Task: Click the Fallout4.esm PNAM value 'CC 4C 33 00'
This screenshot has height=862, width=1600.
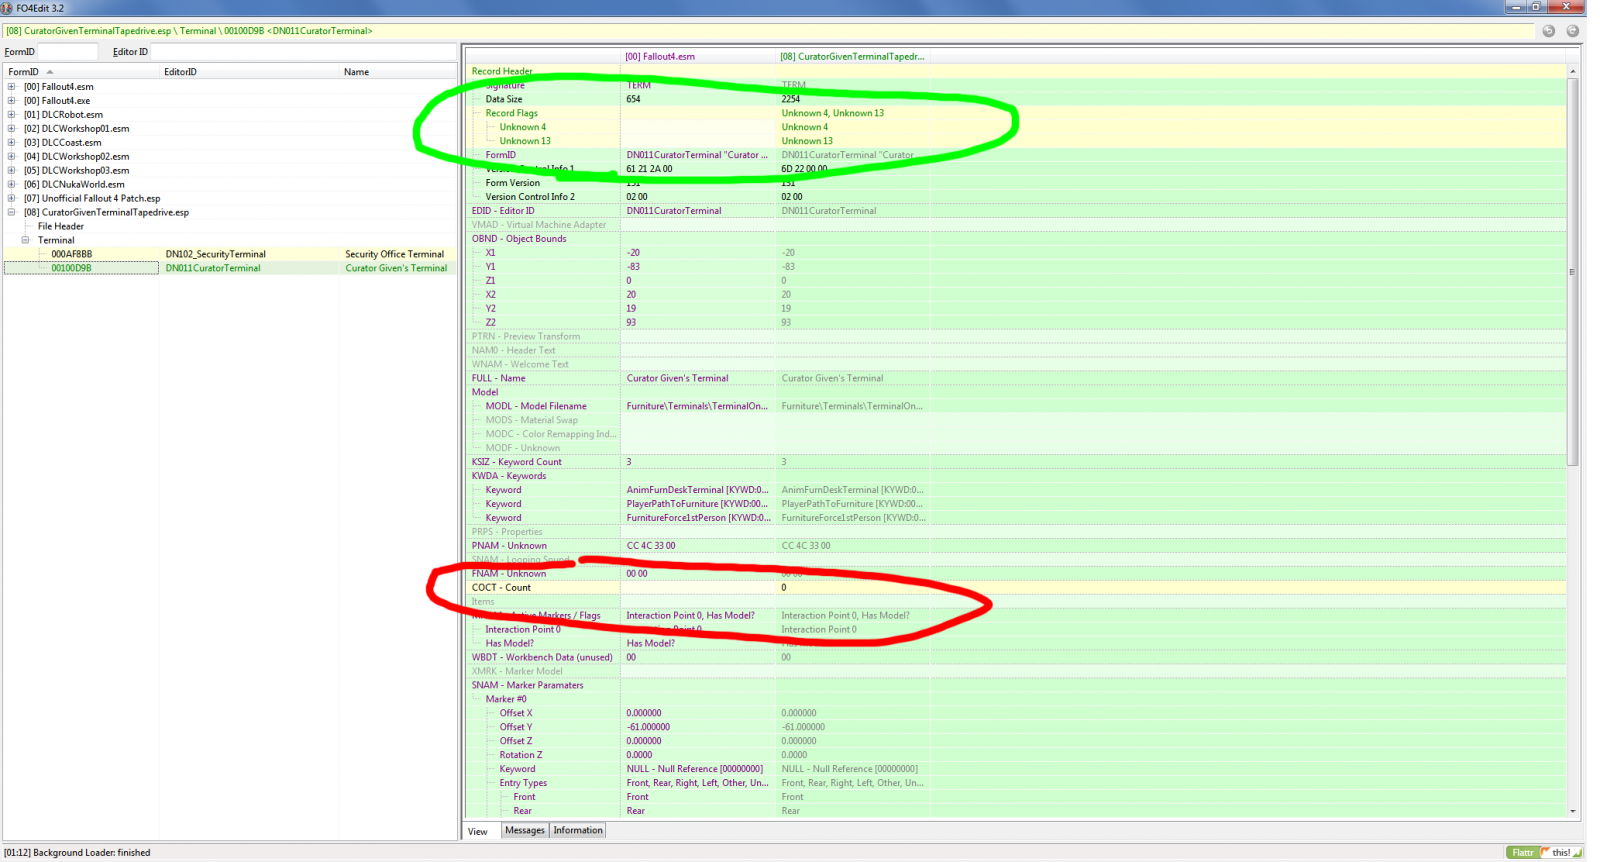Action: click(651, 546)
